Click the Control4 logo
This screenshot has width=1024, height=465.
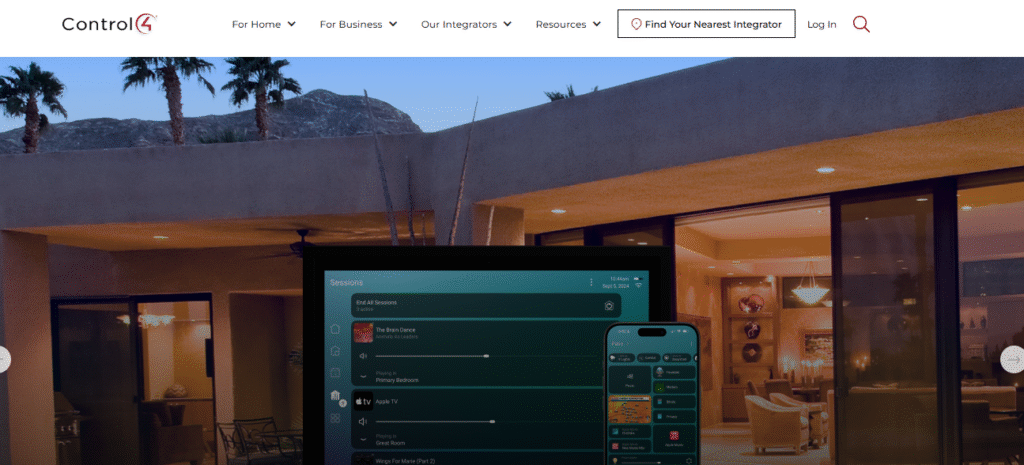(110, 24)
